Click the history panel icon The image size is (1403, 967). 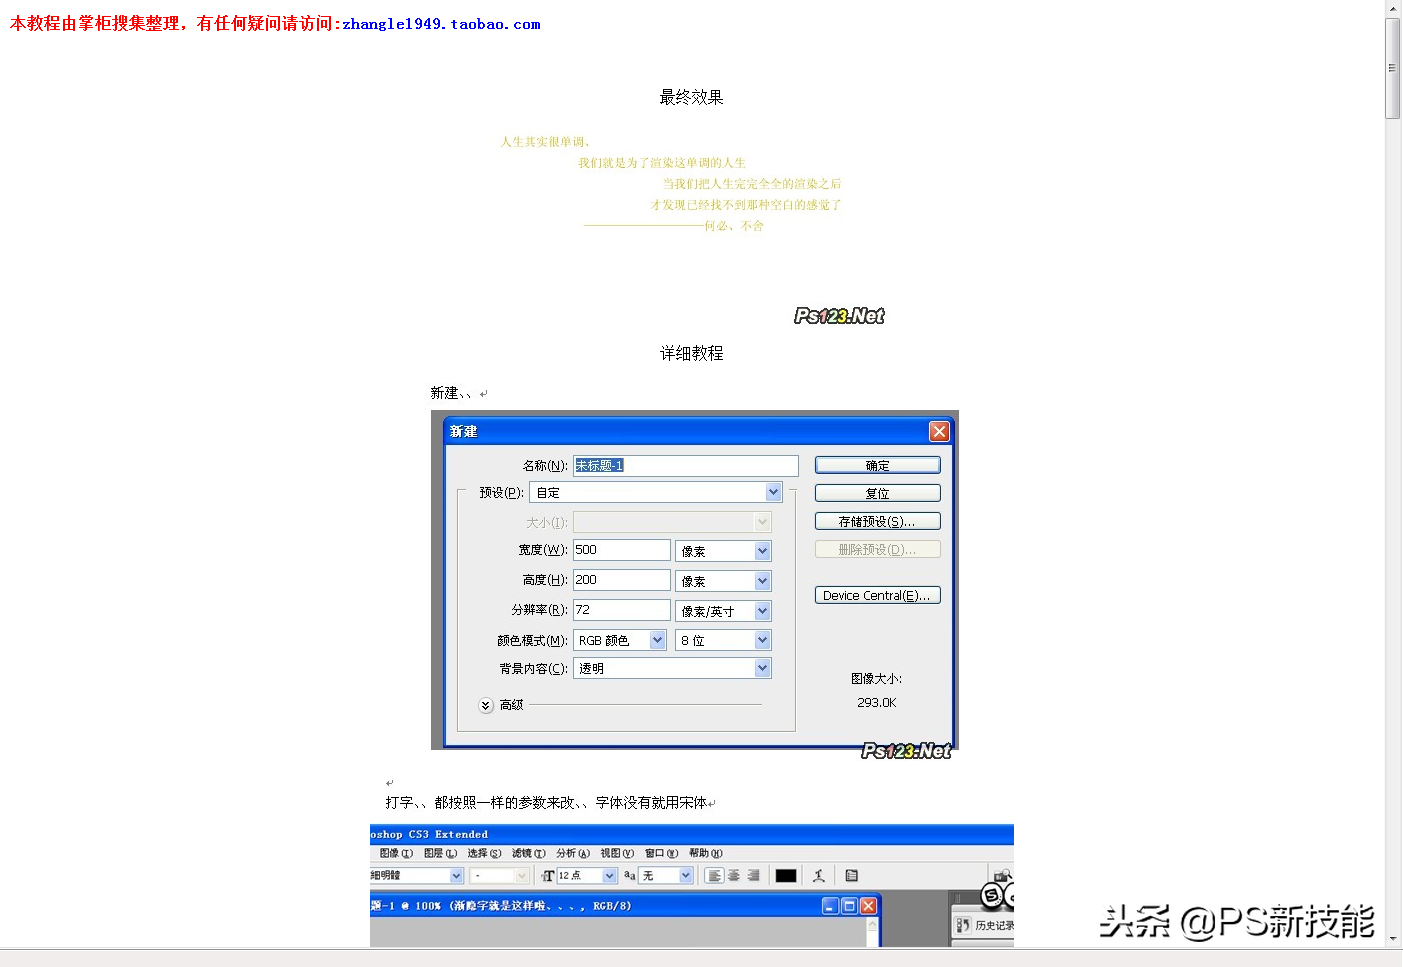(x=964, y=925)
